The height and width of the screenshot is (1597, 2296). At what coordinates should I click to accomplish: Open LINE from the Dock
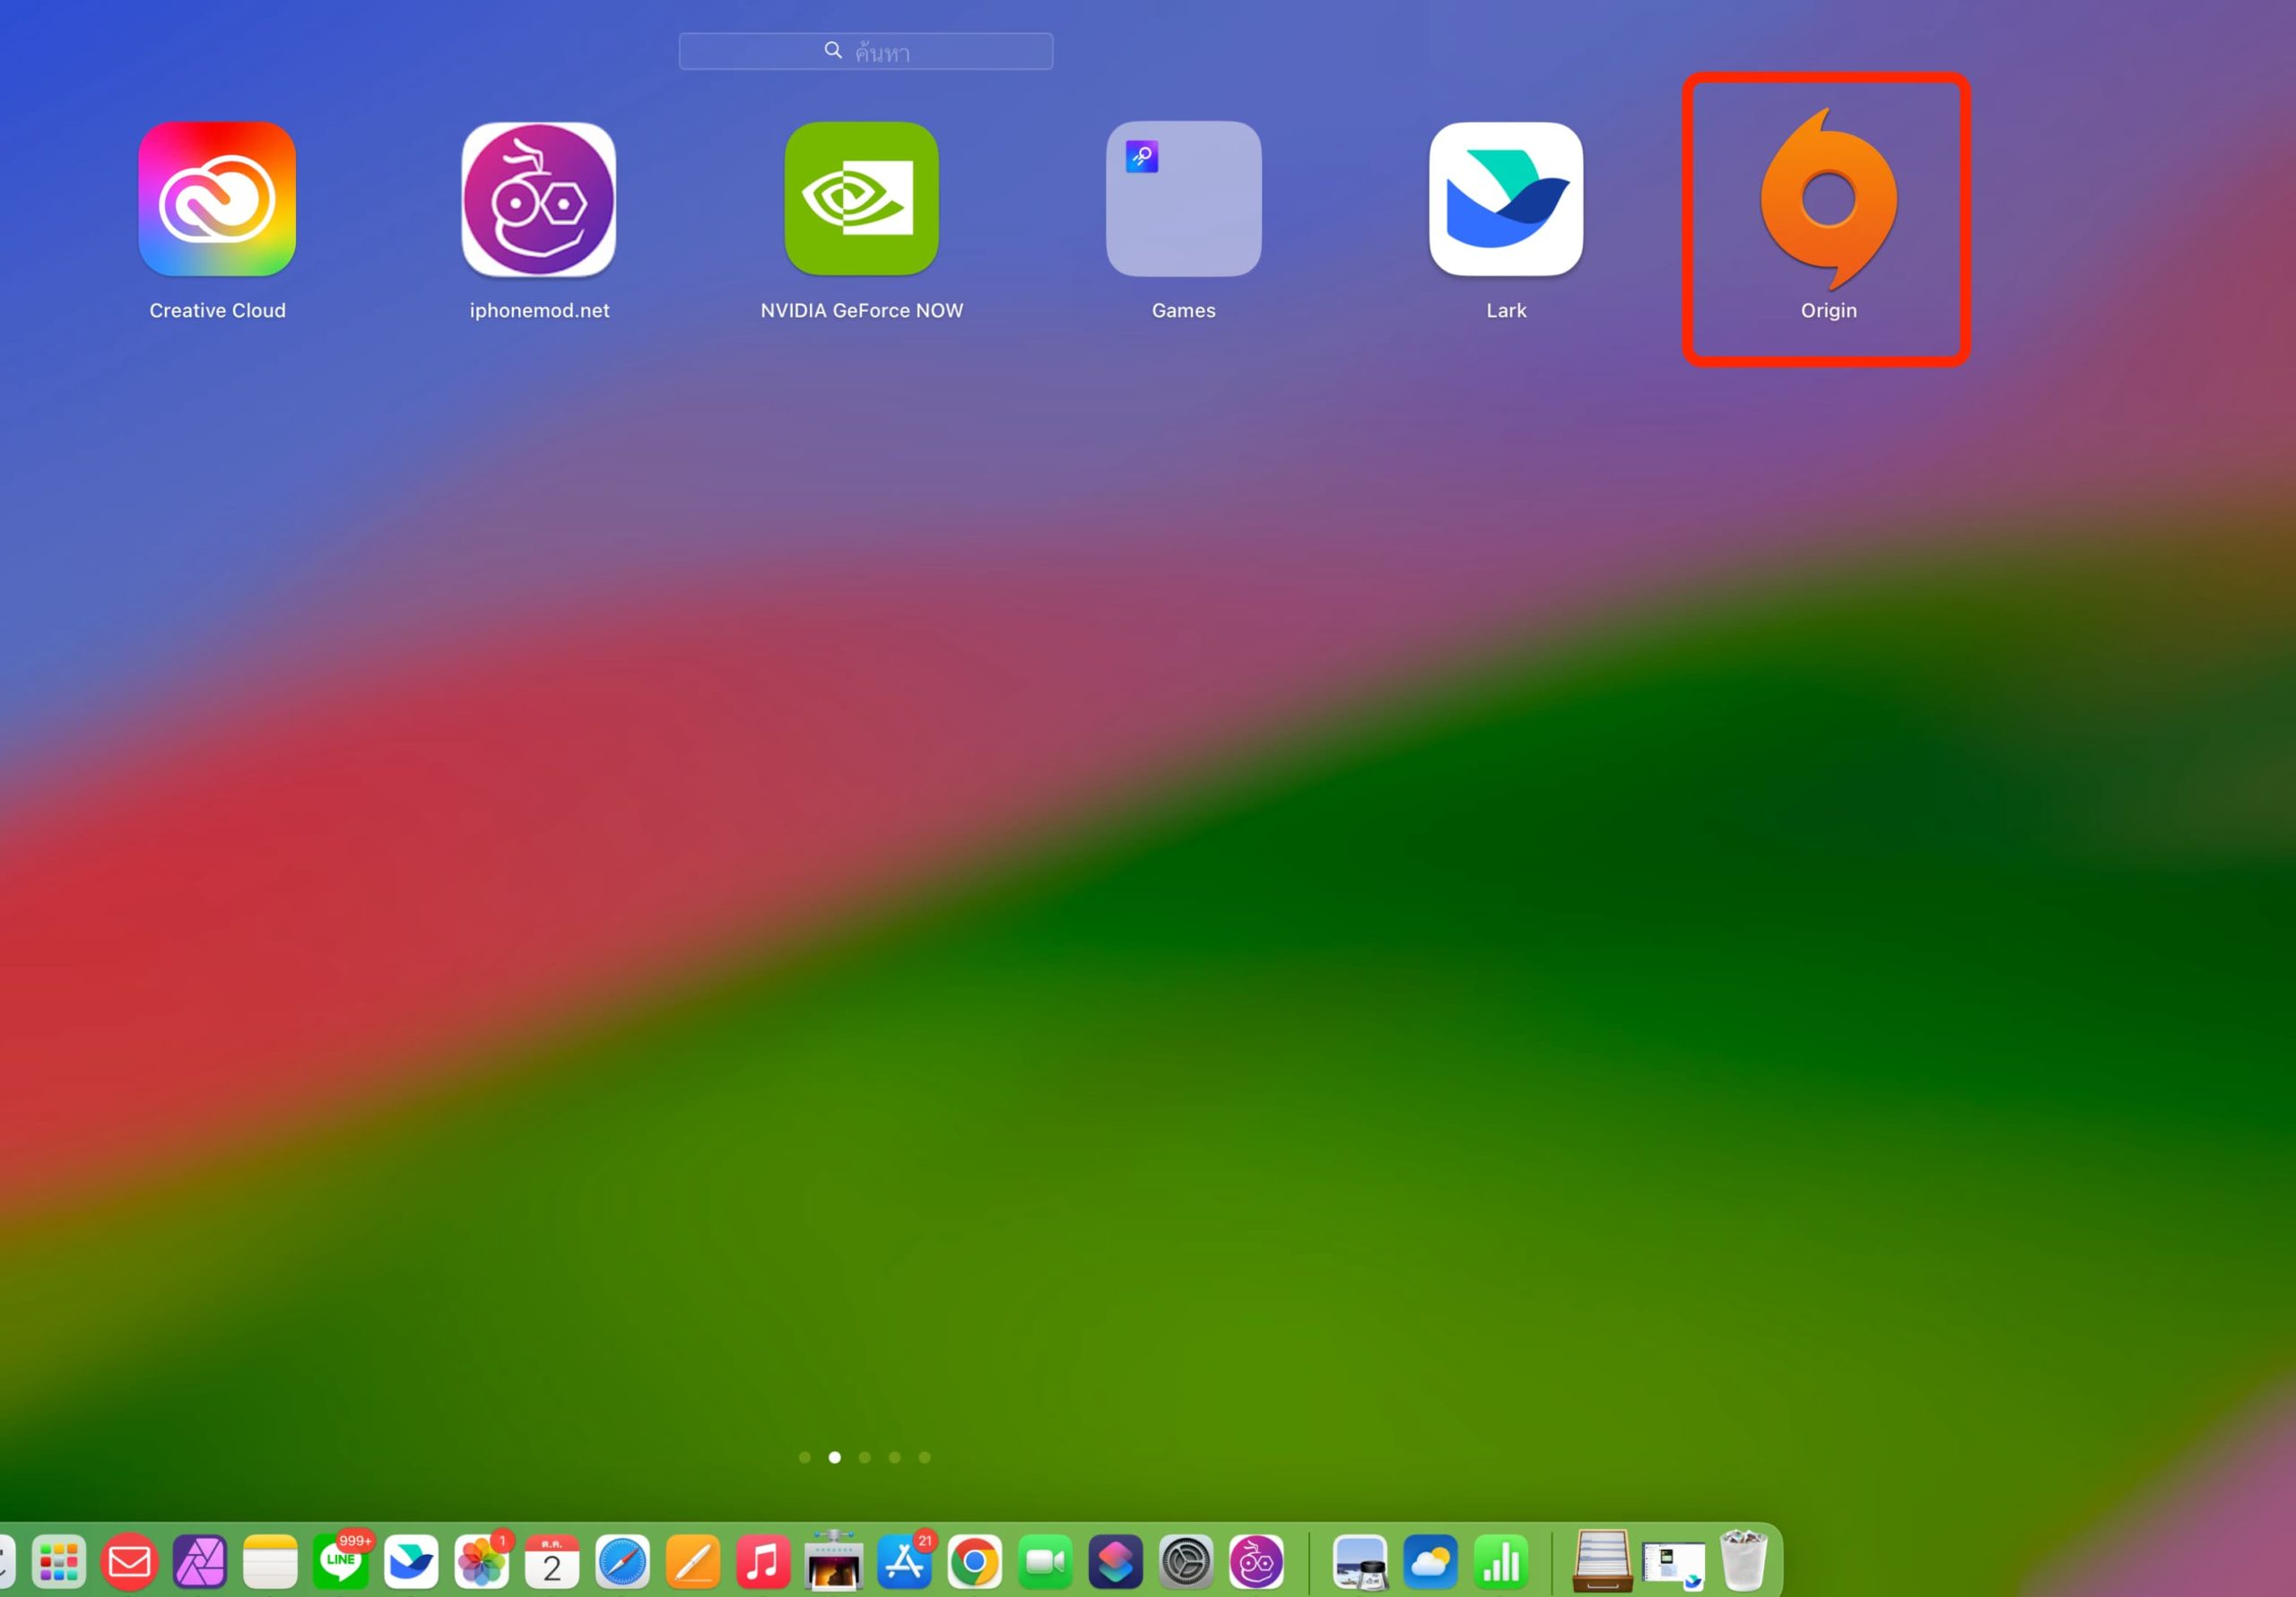point(340,1562)
